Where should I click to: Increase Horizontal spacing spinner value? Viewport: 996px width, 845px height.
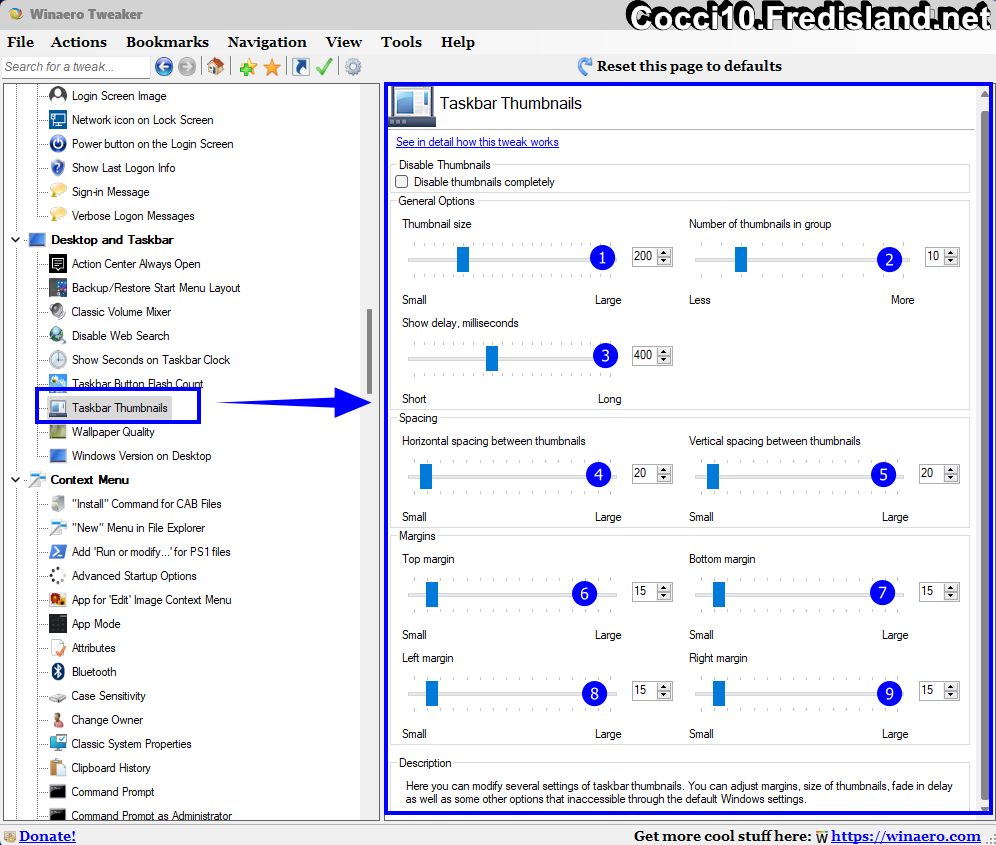[x=664, y=470]
